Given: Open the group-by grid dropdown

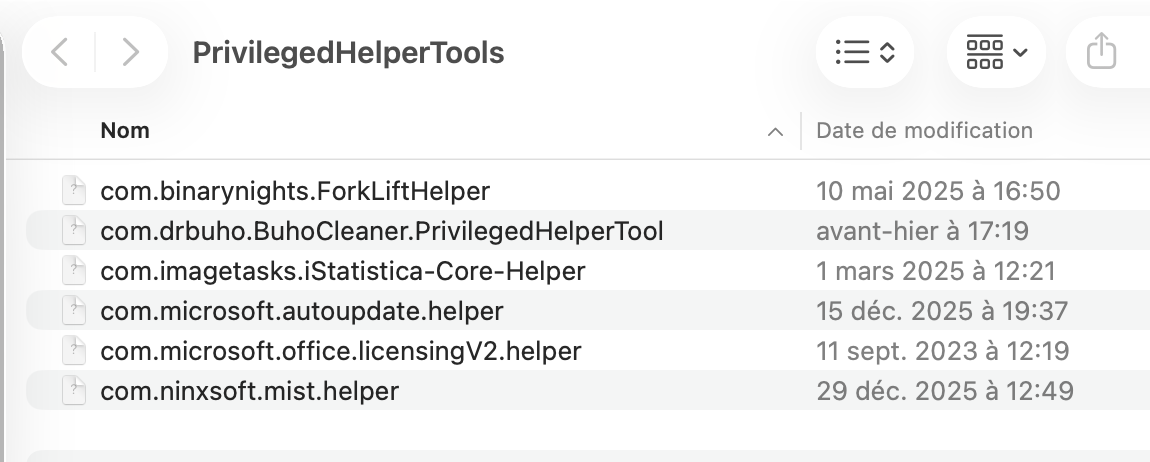Looking at the screenshot, I should pyautogui.click(x=996, y=53).
